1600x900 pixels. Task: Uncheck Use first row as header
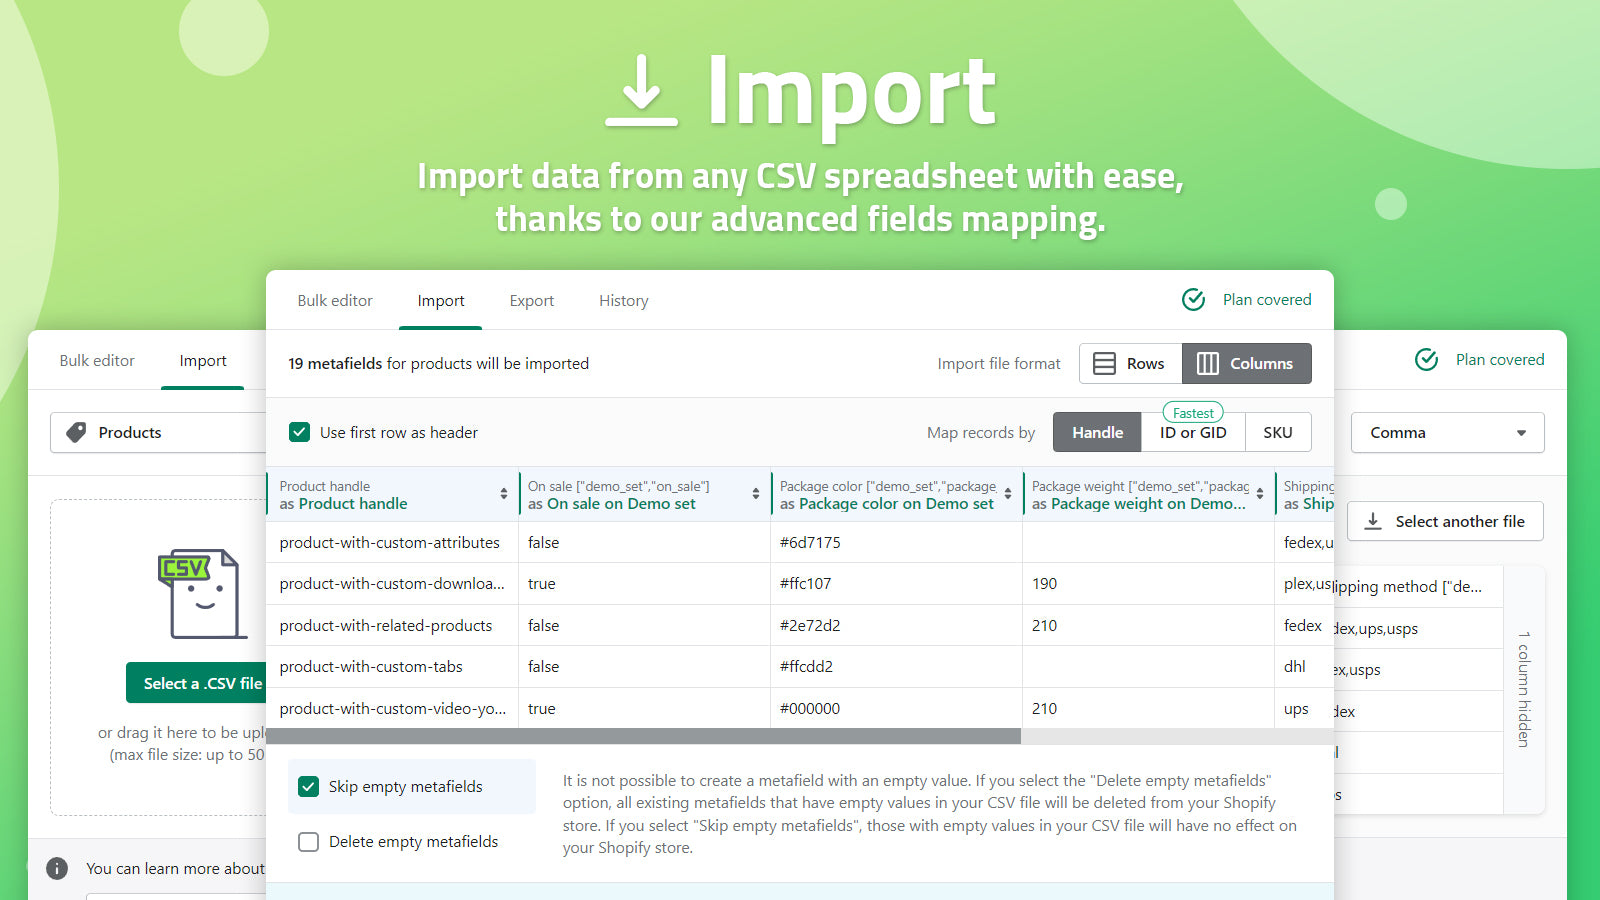(x=299, y=432)
